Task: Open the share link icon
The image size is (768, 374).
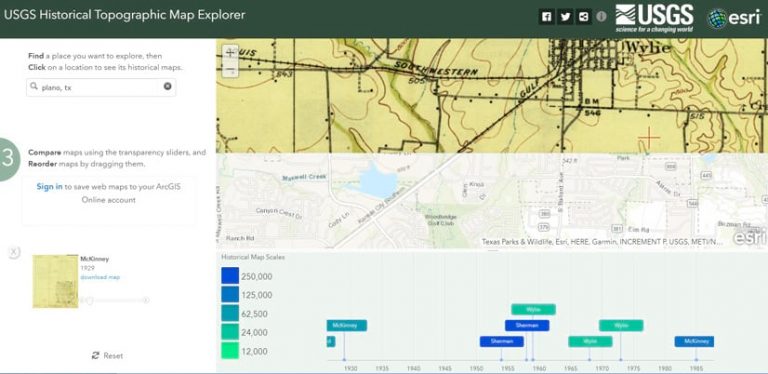Action: [583, 17]
